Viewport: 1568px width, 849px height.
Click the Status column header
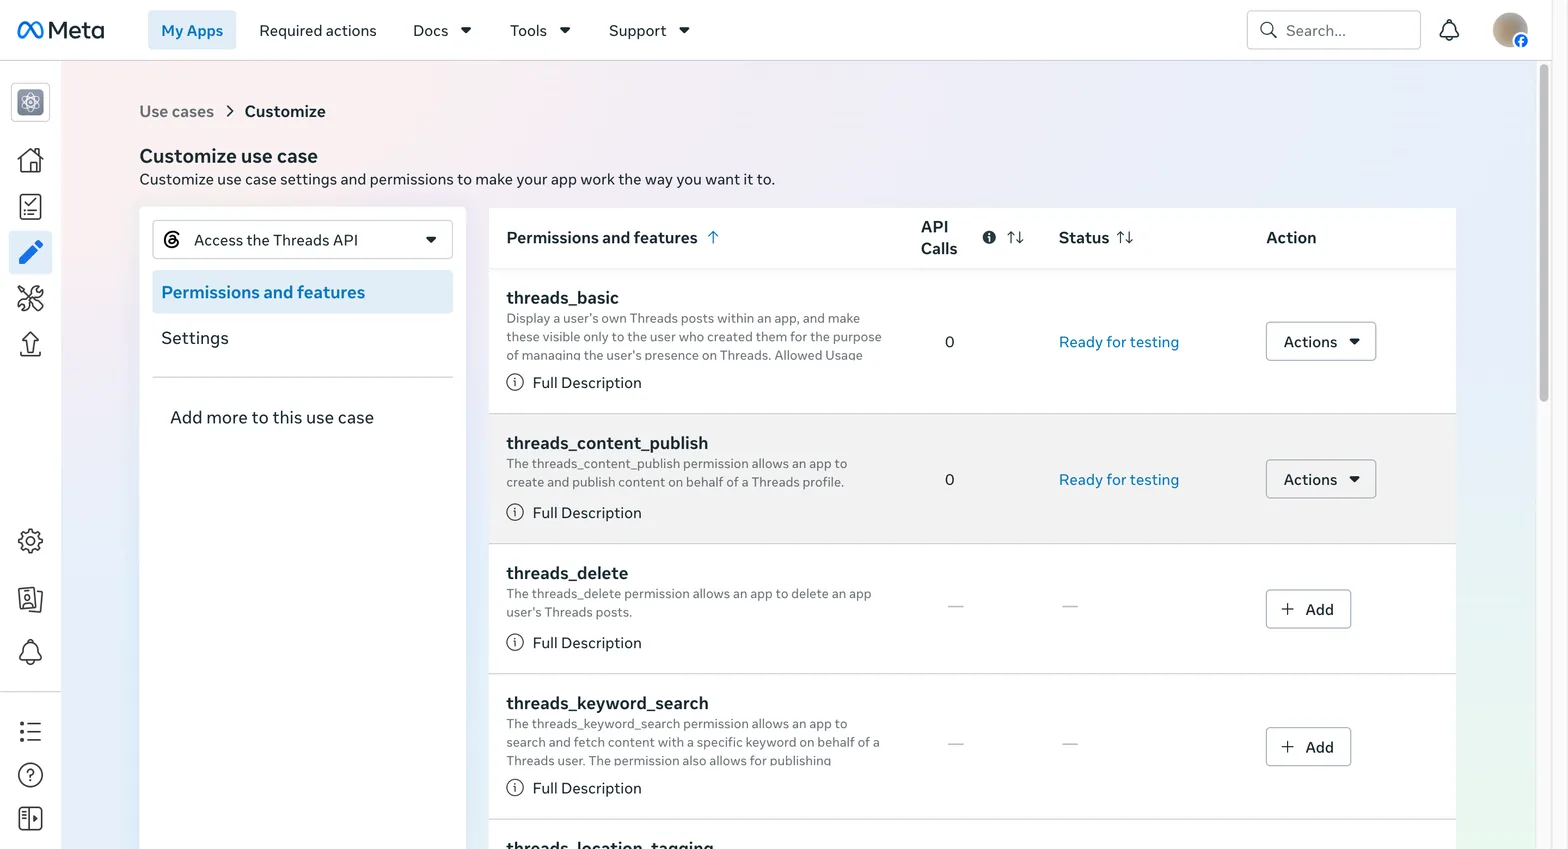(x=1084, y=237)
